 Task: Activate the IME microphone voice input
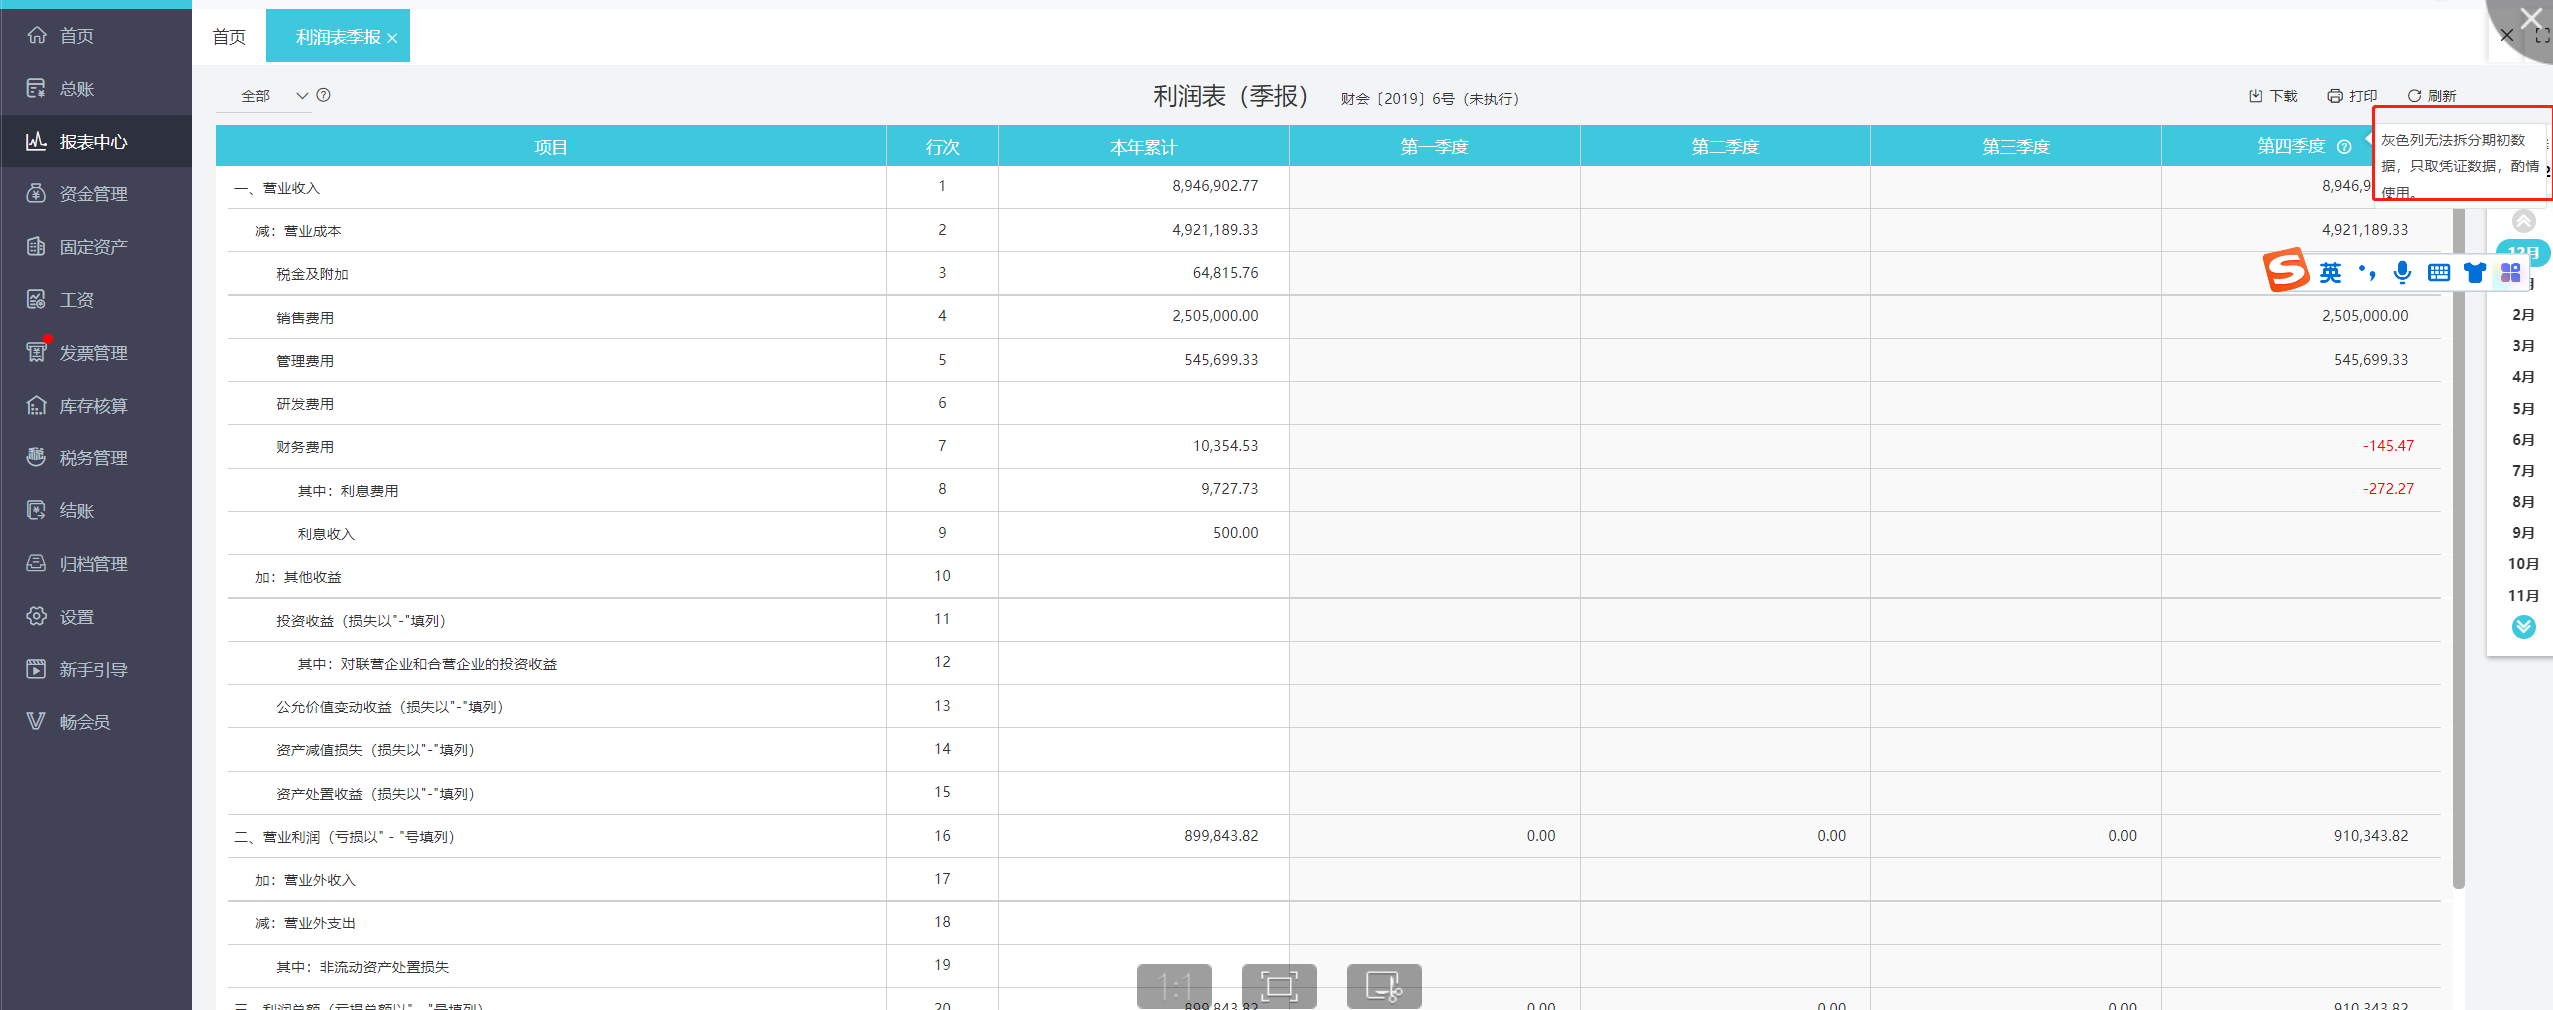[2402, 272]
